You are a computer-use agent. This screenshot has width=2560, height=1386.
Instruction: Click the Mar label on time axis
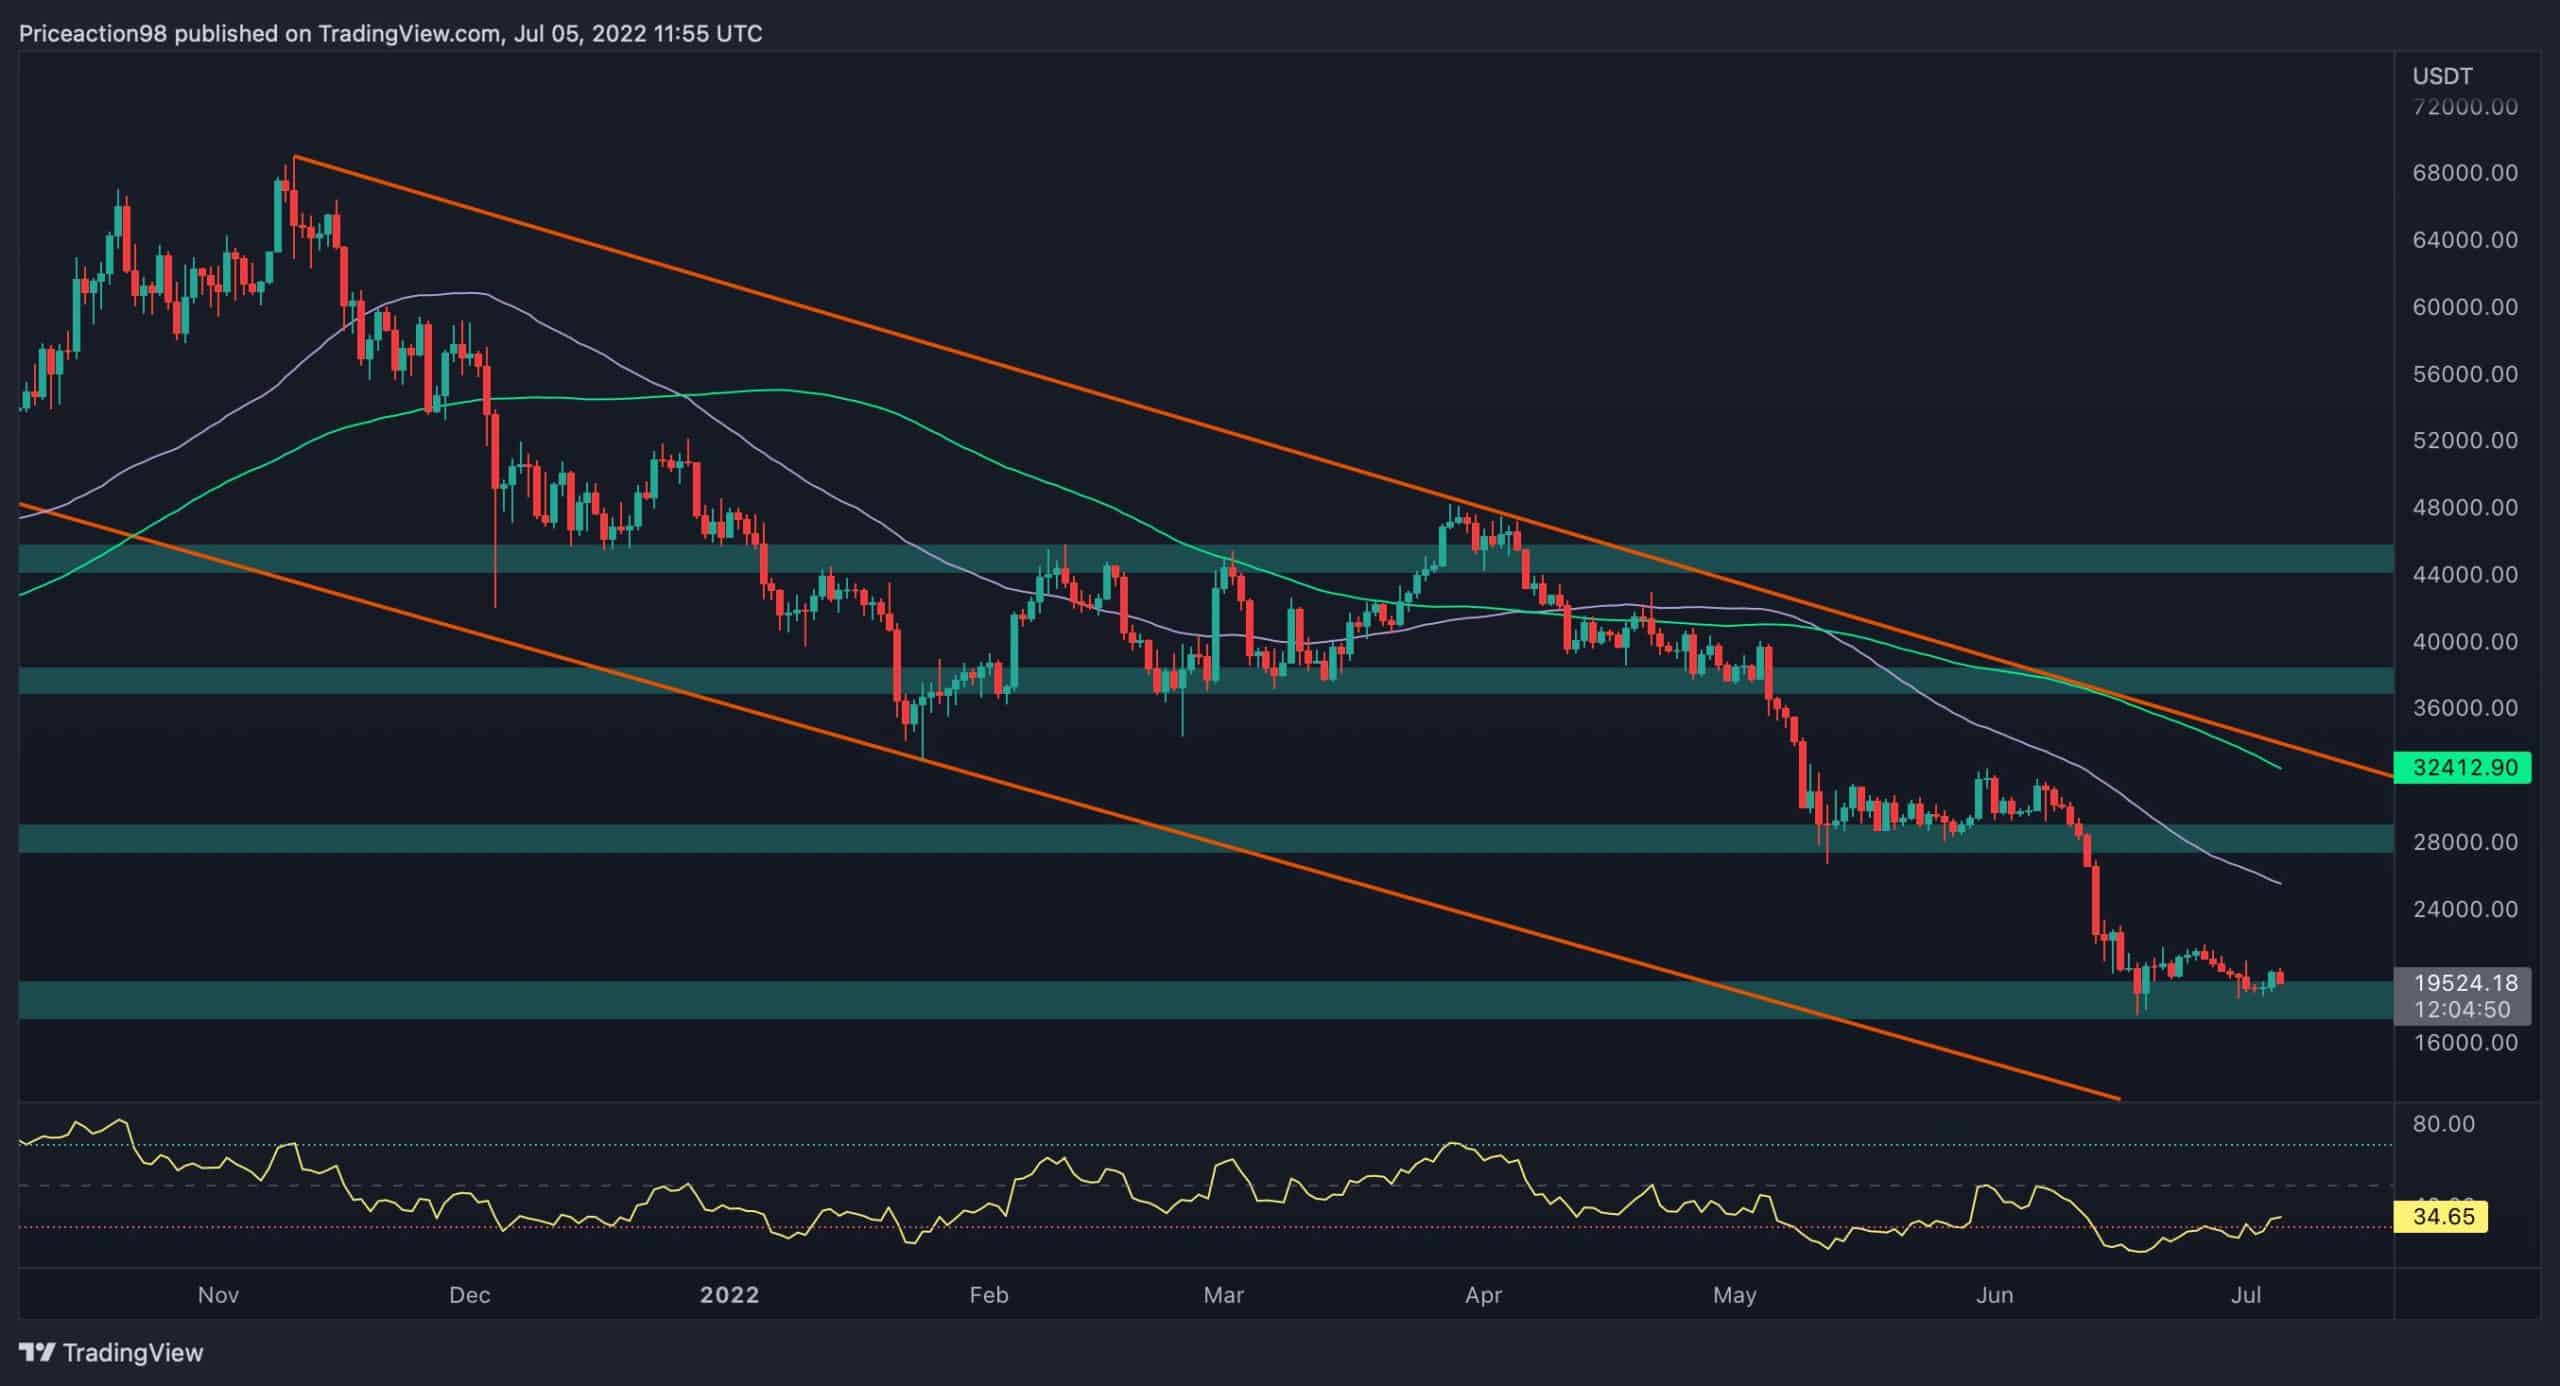click(1223, 1295)
